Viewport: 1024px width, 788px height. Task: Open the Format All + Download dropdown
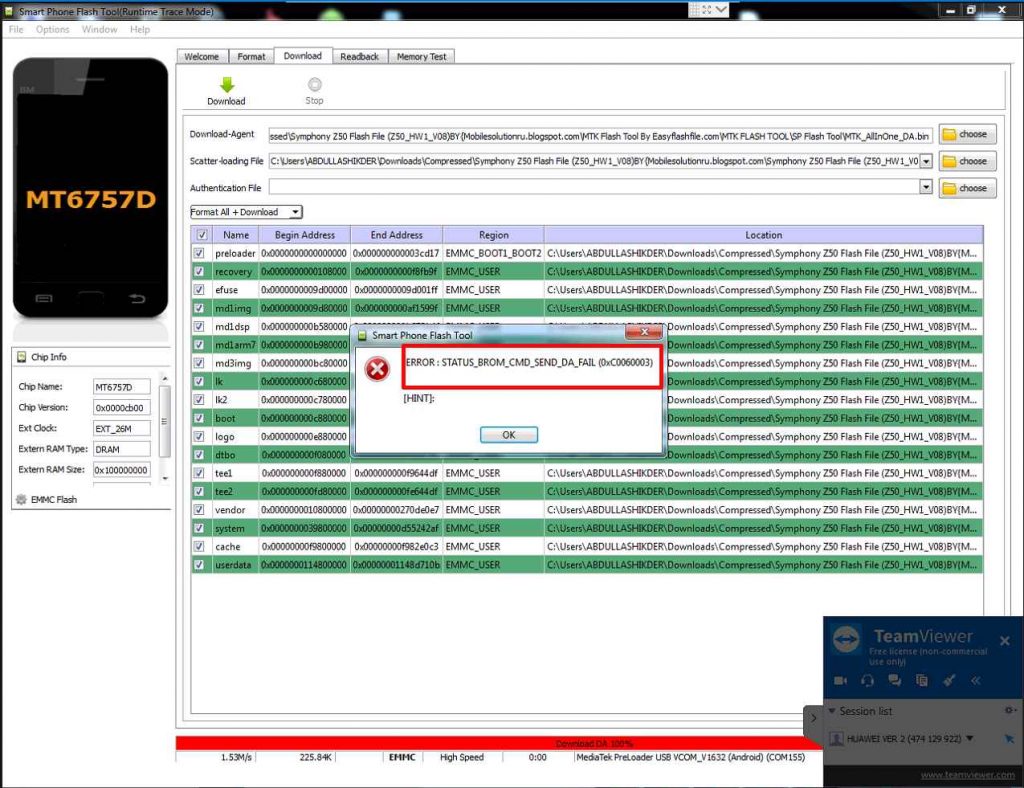[246, 212]
